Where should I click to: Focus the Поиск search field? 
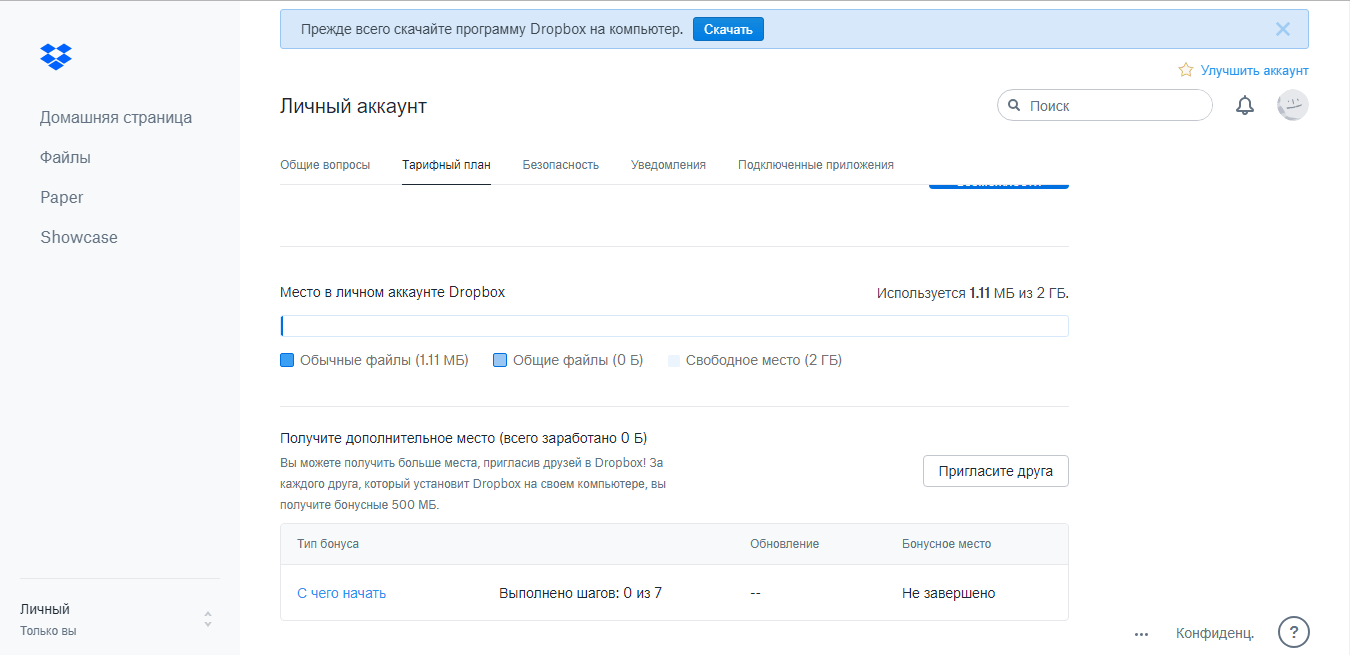click(x=1105, y=105)
